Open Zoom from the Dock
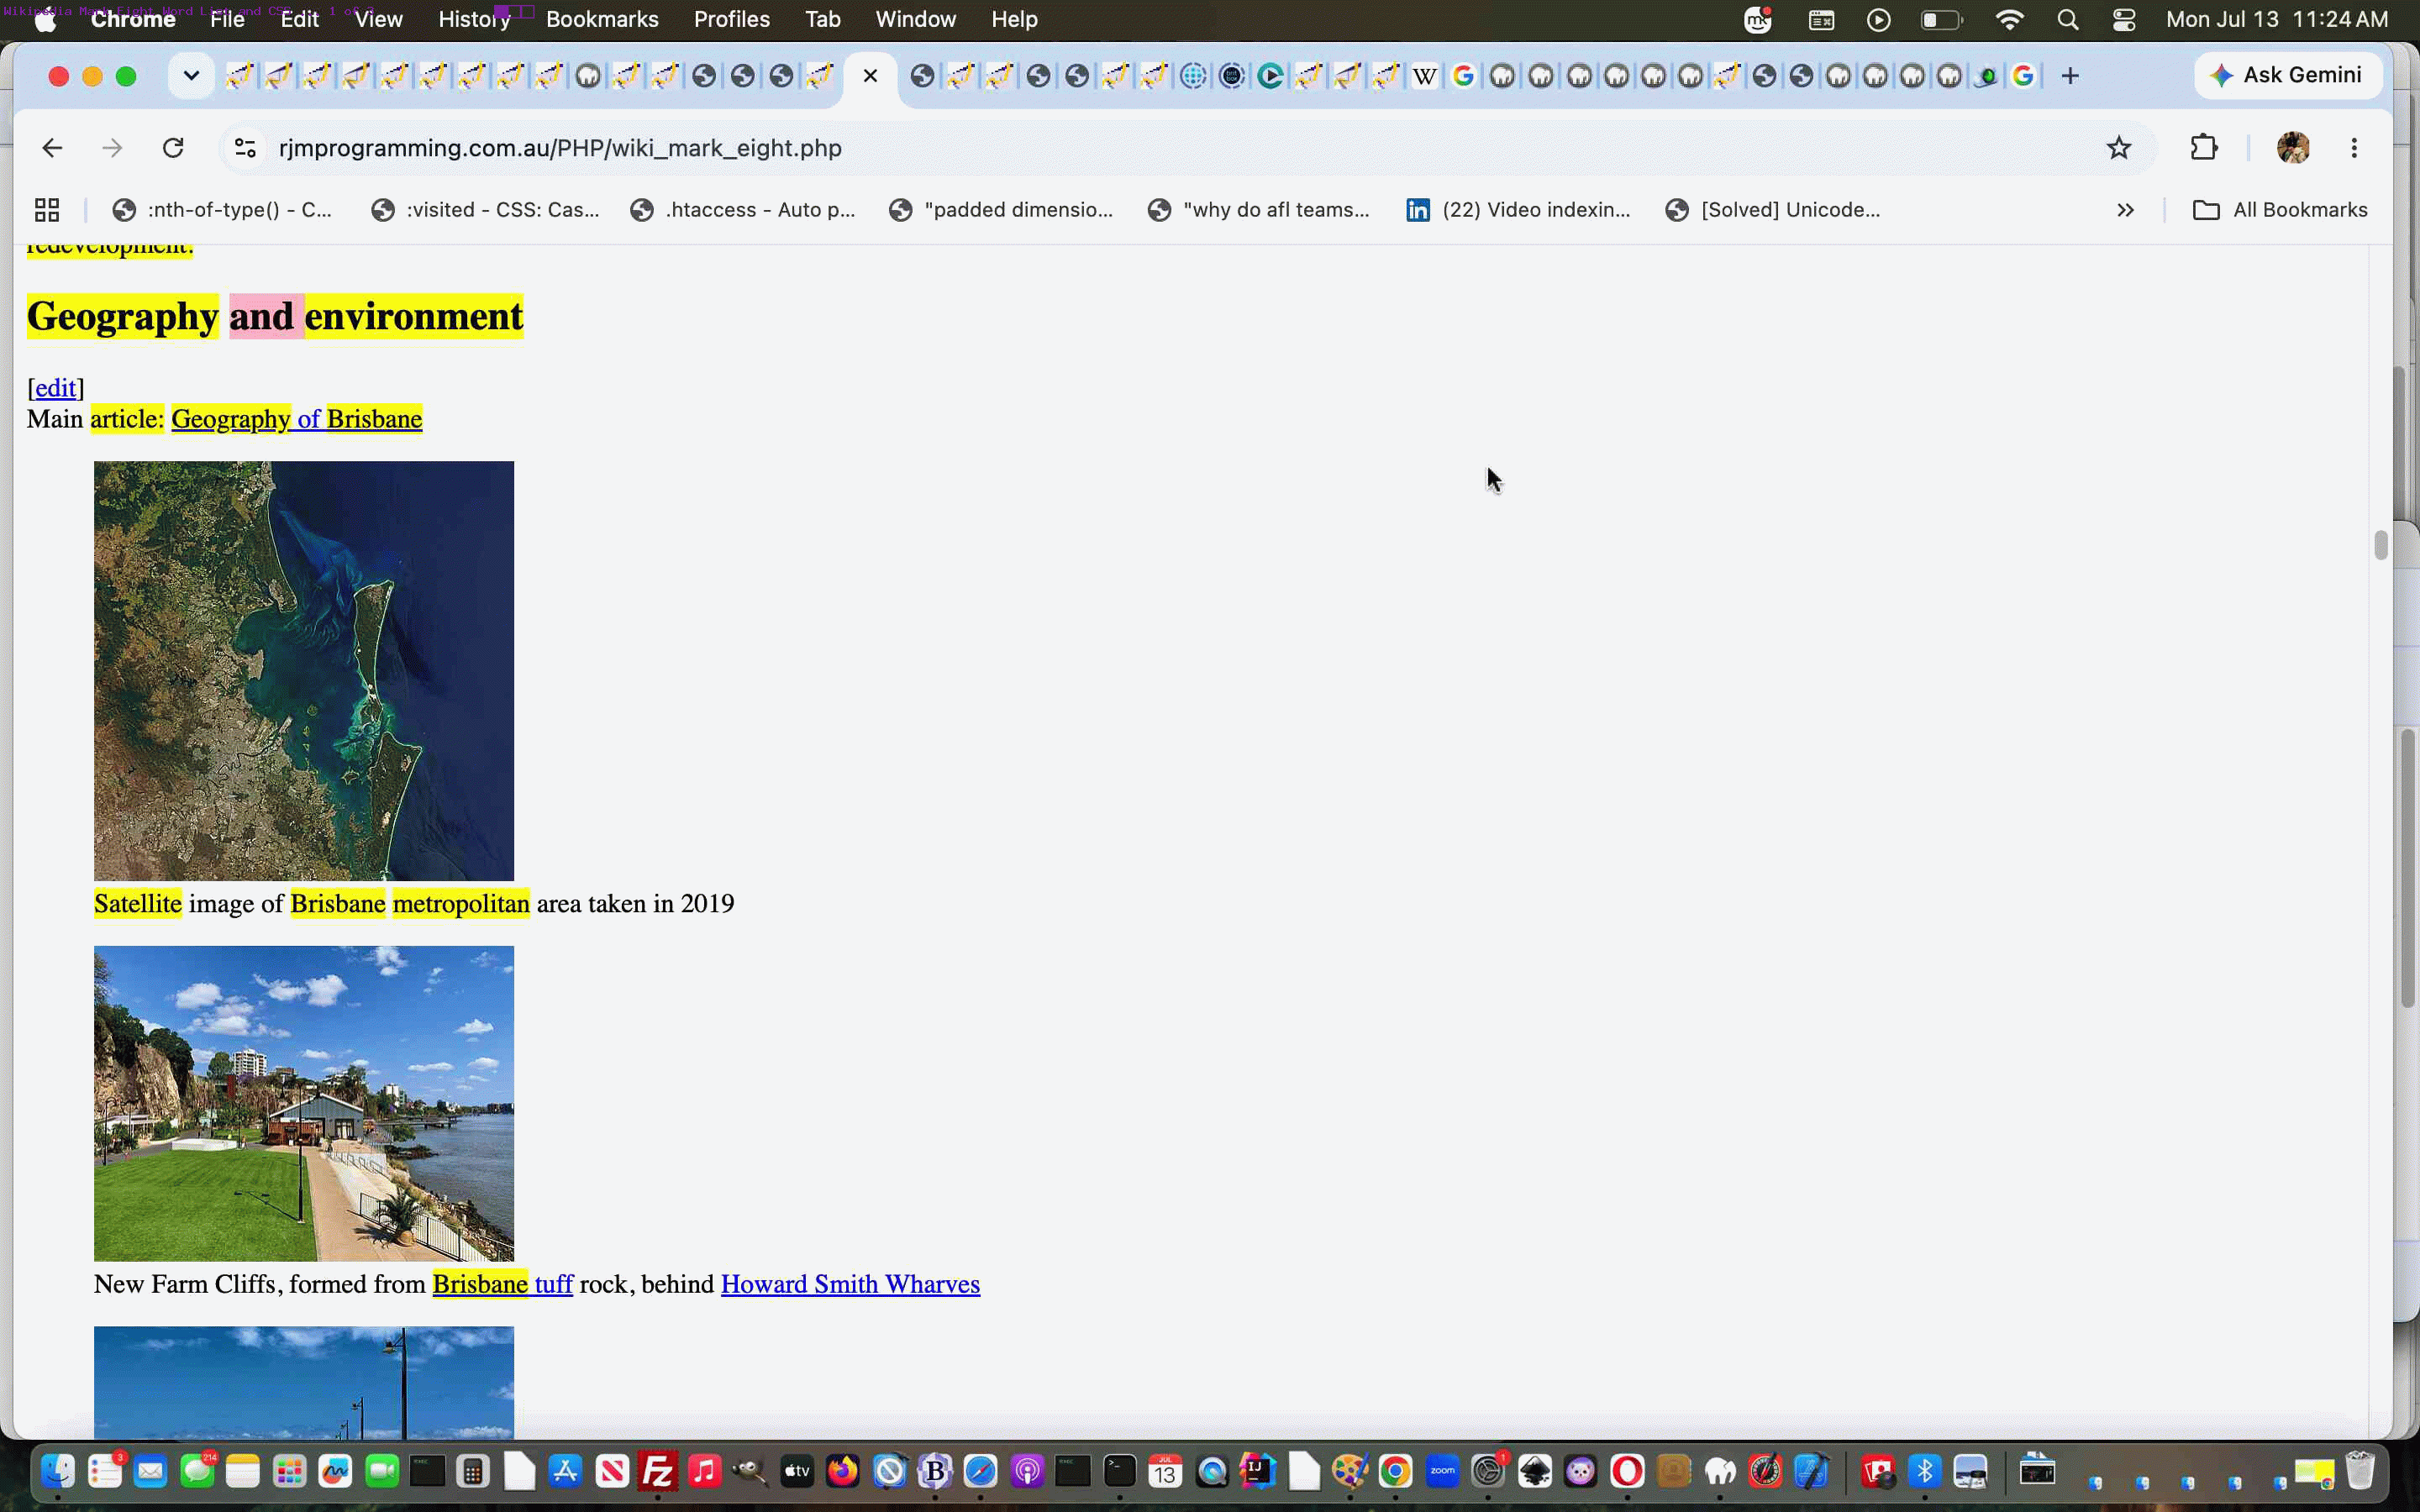 (x=1442, y=1471)
